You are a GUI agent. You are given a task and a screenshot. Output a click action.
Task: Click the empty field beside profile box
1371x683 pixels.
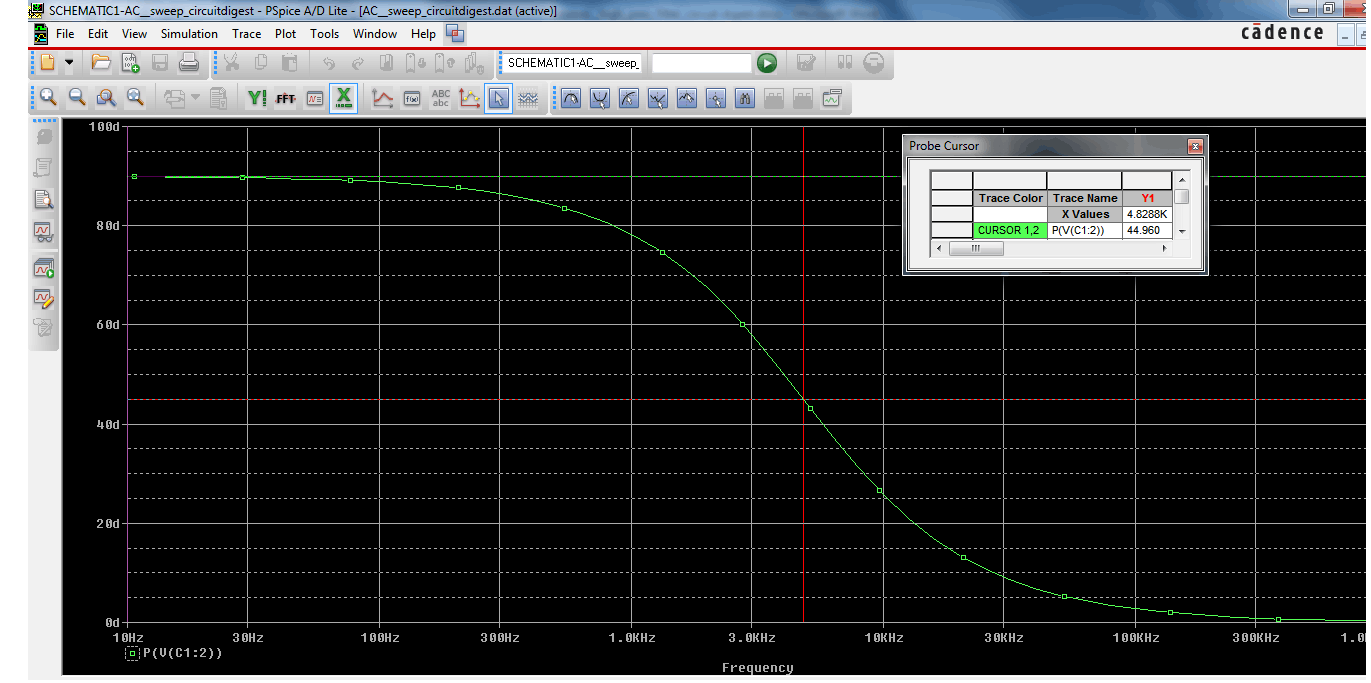[x=701, y=63]
